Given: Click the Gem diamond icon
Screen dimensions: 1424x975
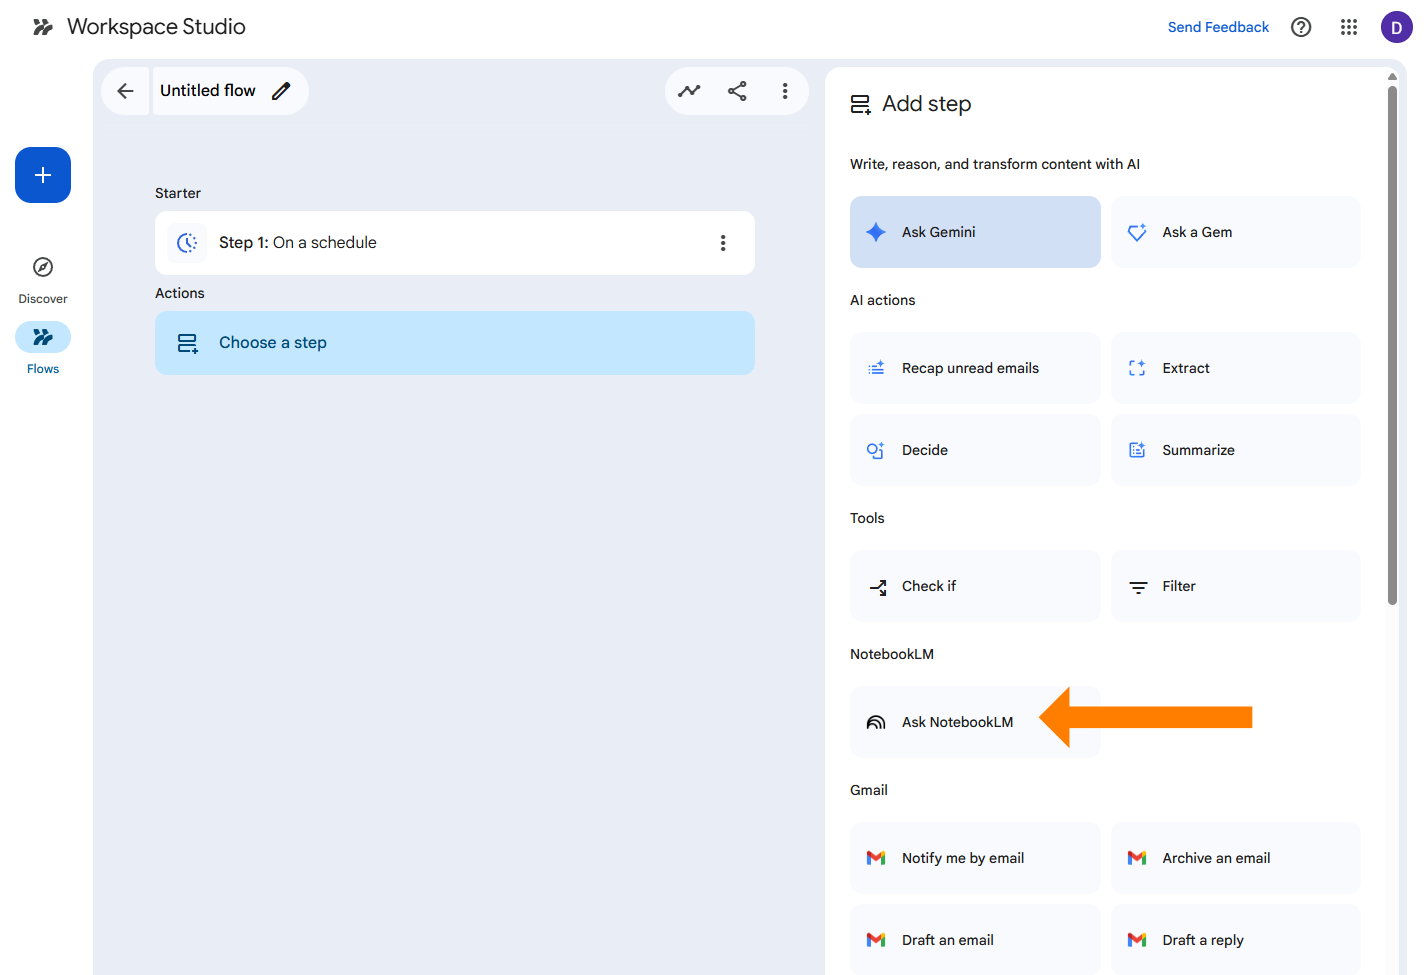Looking at the screenshot, I should 1137,232.
